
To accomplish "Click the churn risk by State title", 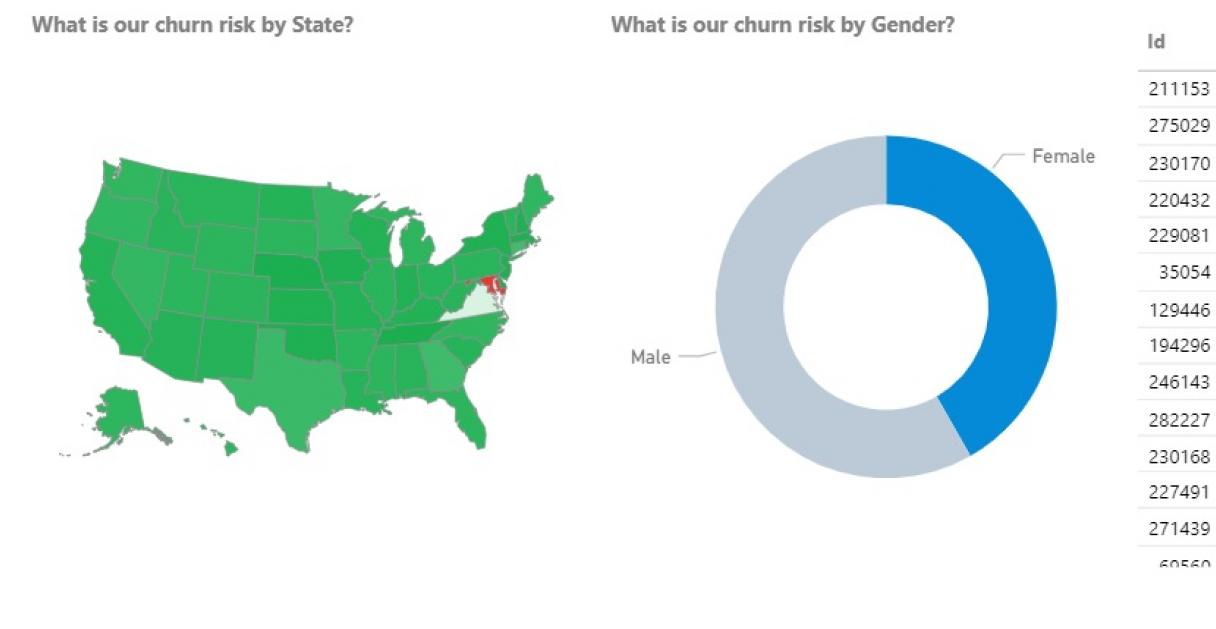I will (x=192, y=24).
